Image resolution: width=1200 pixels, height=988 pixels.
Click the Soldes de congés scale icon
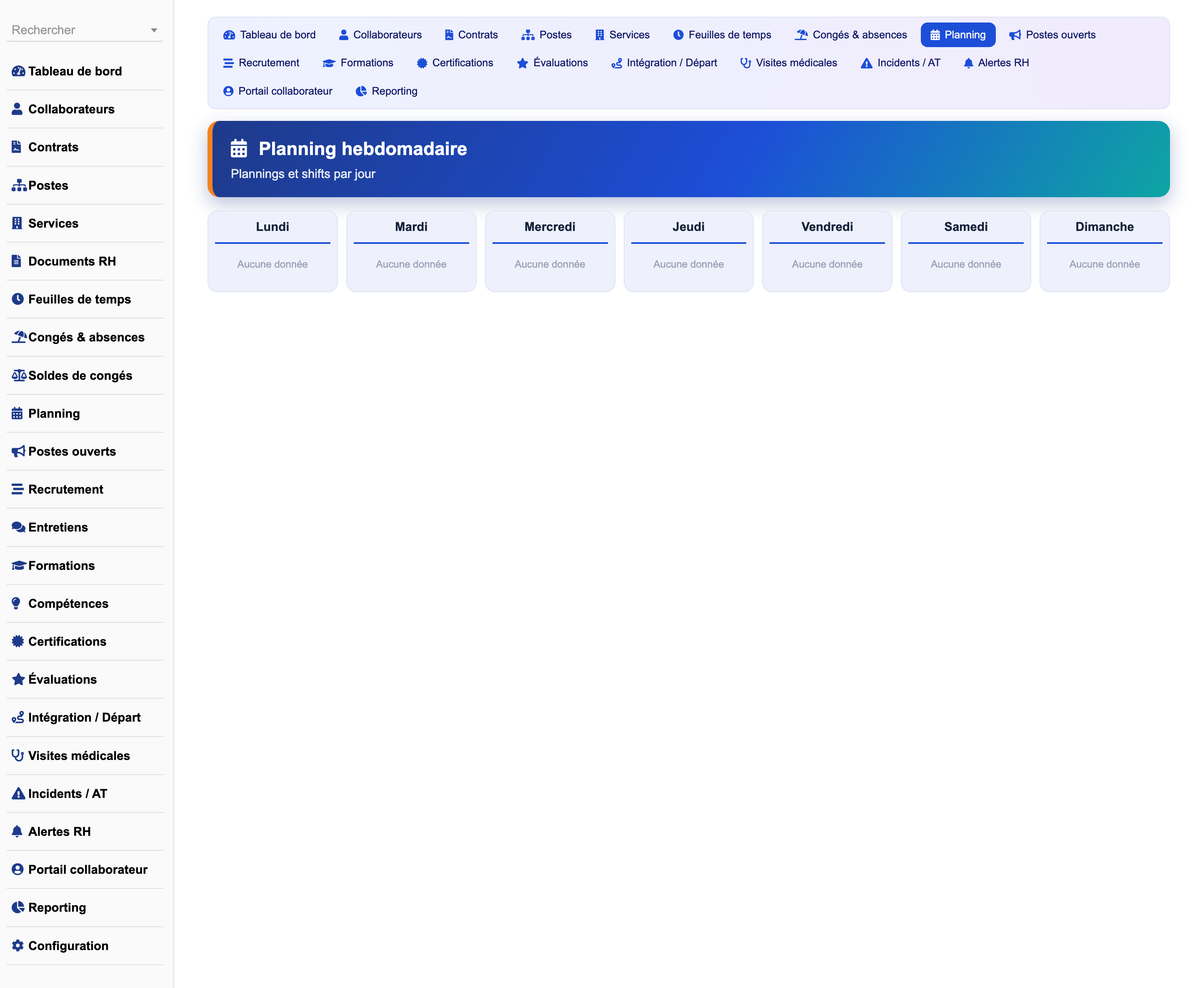(19, 375)
